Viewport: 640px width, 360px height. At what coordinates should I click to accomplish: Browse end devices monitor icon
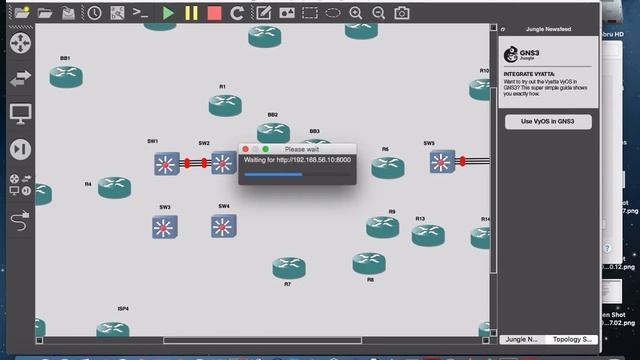pos(20,114)
